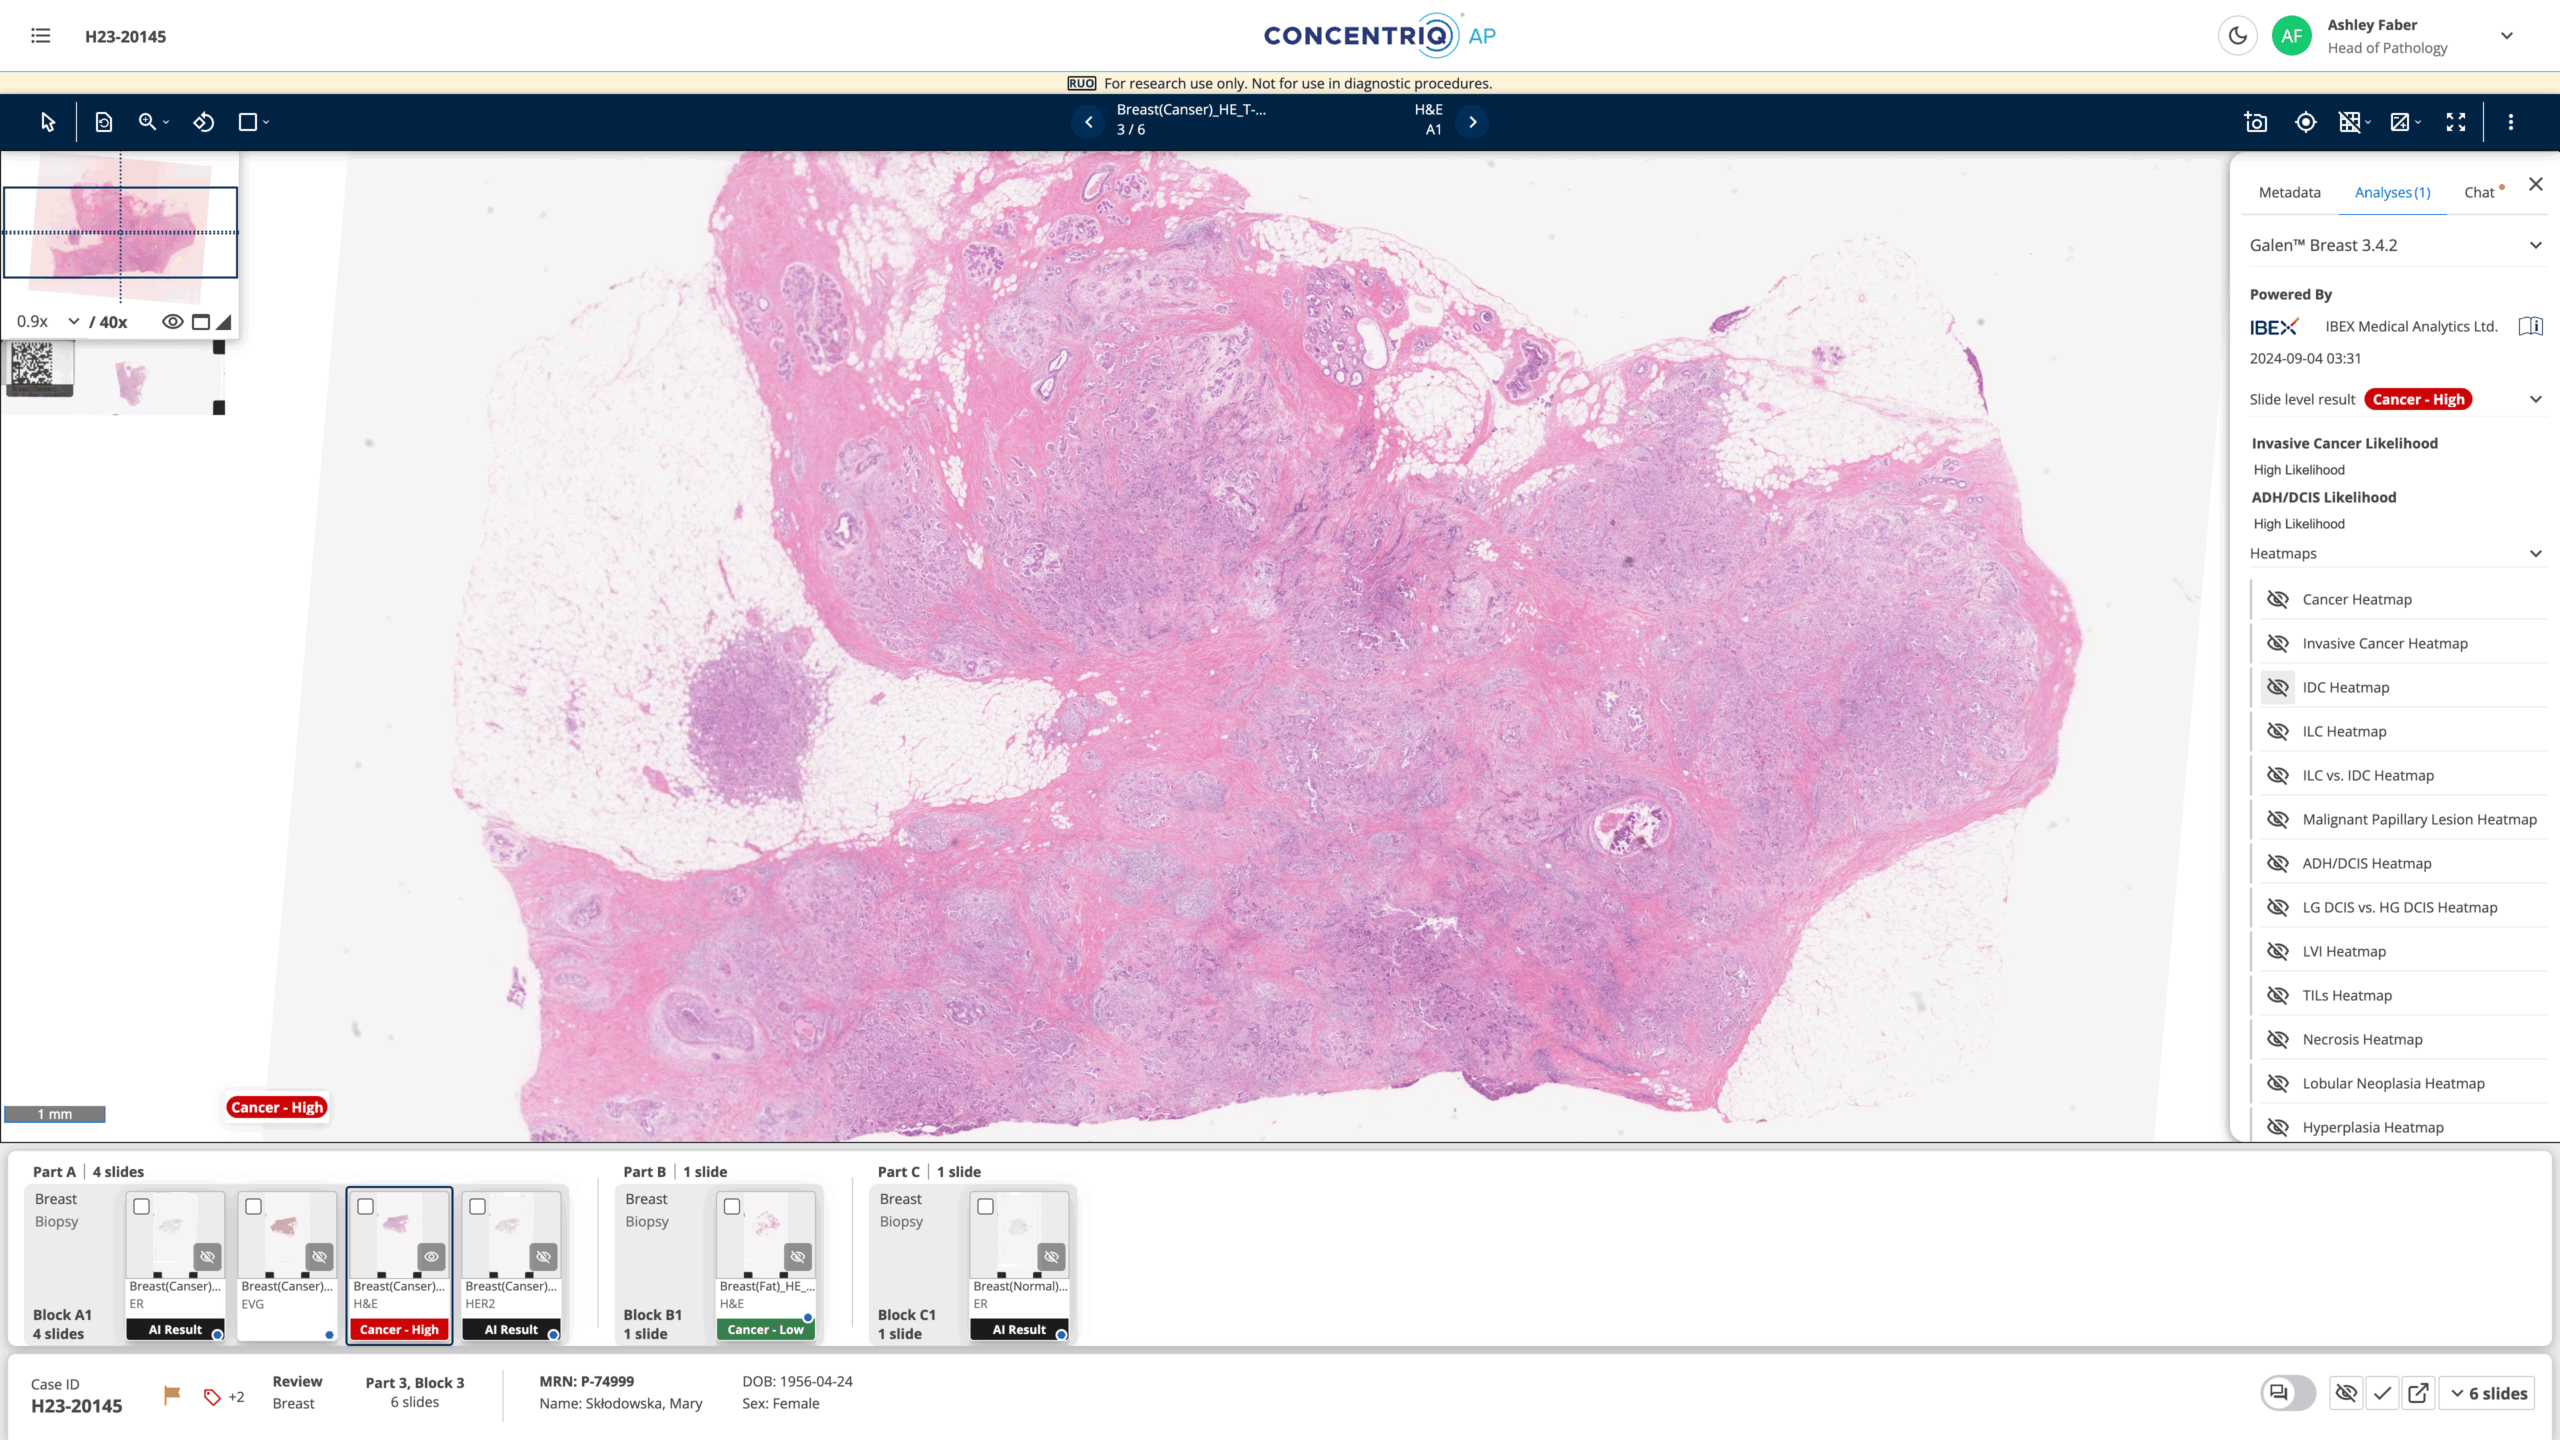The width and height of the screenshot is (2560, 1440).
Task: Open the Chat tab
Action: point(2480,192)
